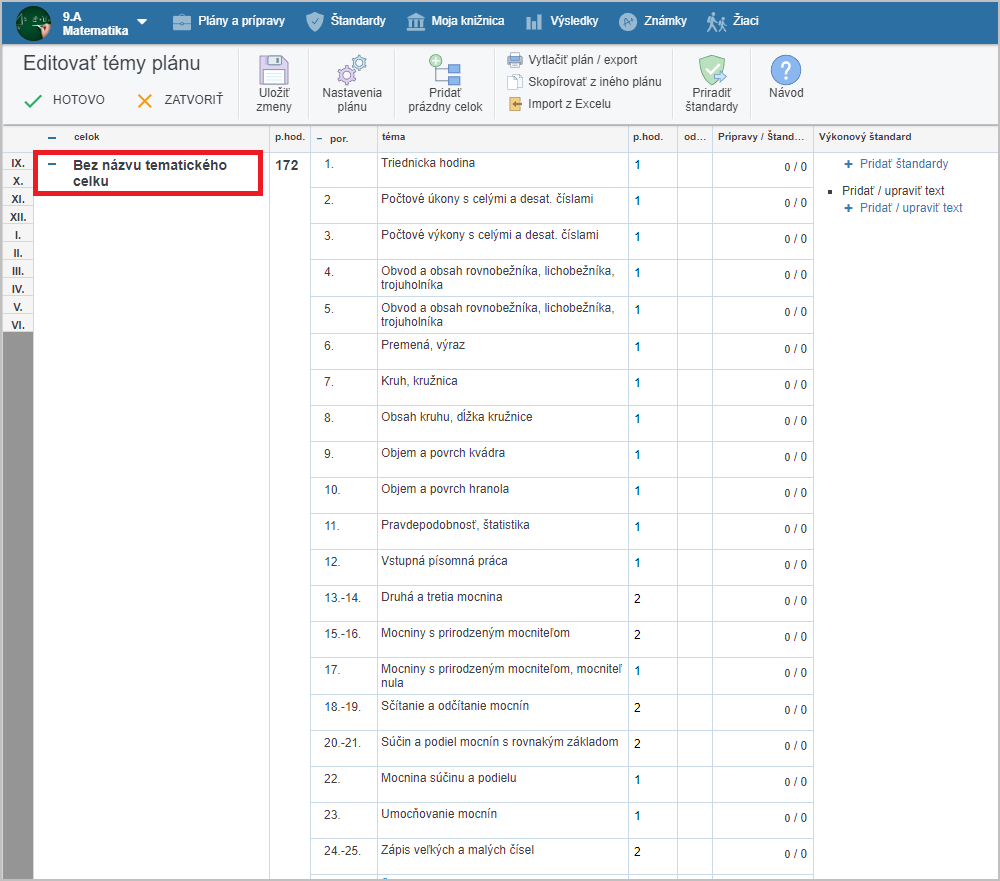Click the HOTOVO button
The image size is (1000, 881).
coord(65,100)
